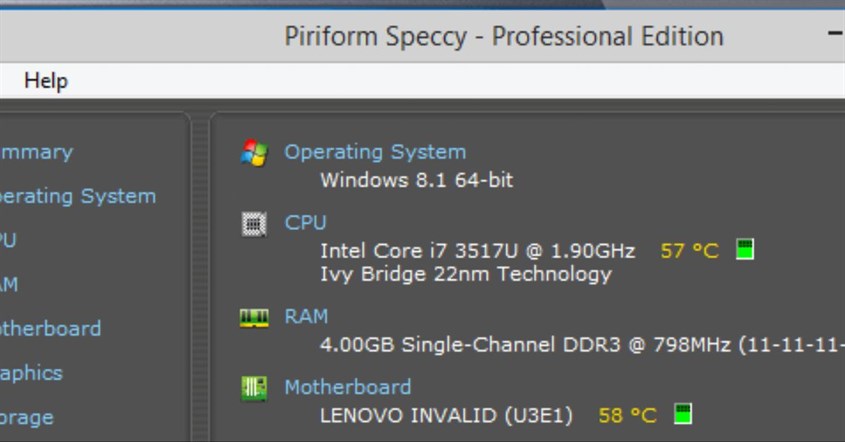Click the Motherboard temperature green status indicator
The width and height of the screenshot is (845, 442).
683,414
